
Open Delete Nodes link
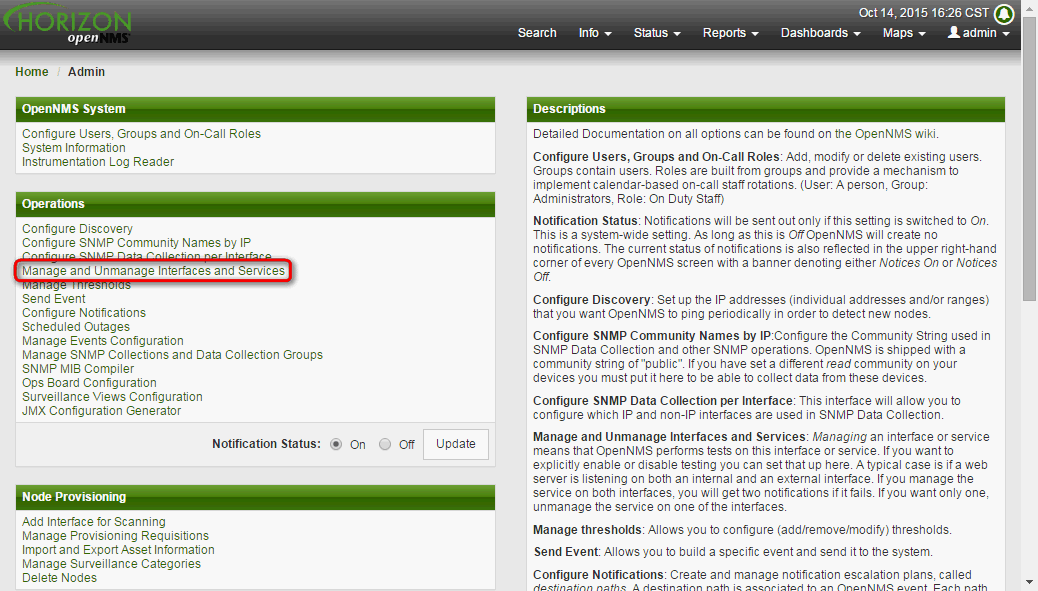tap(59, 577)
